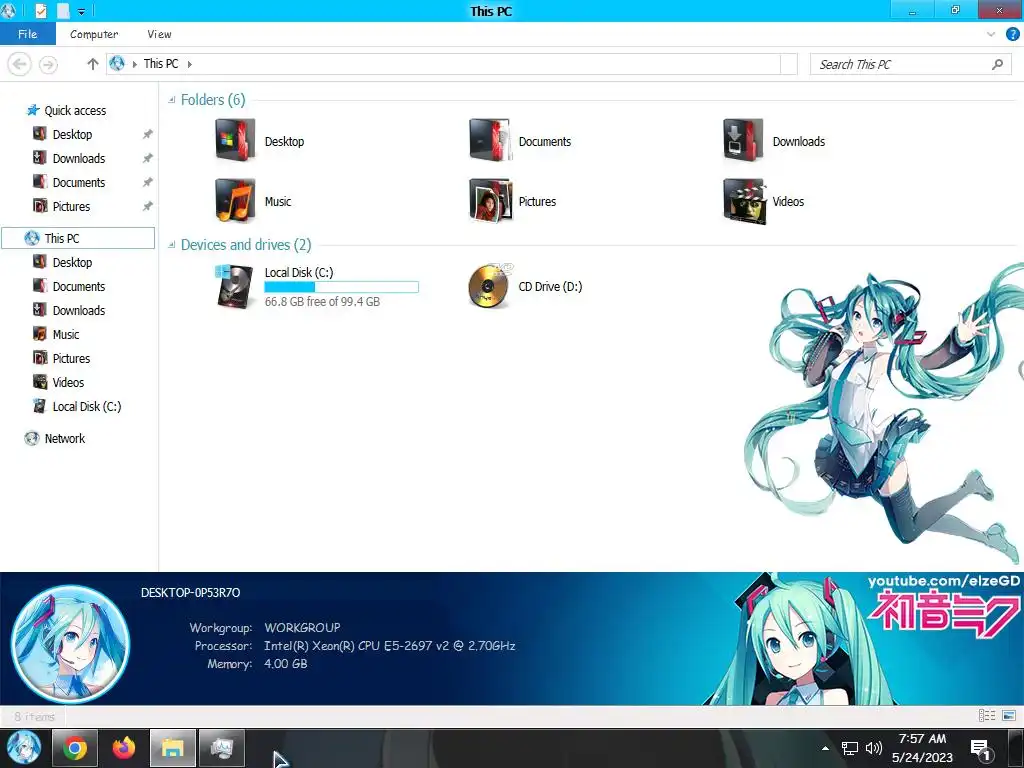Open the Pictures folder icon in Folders

(490, 201)
